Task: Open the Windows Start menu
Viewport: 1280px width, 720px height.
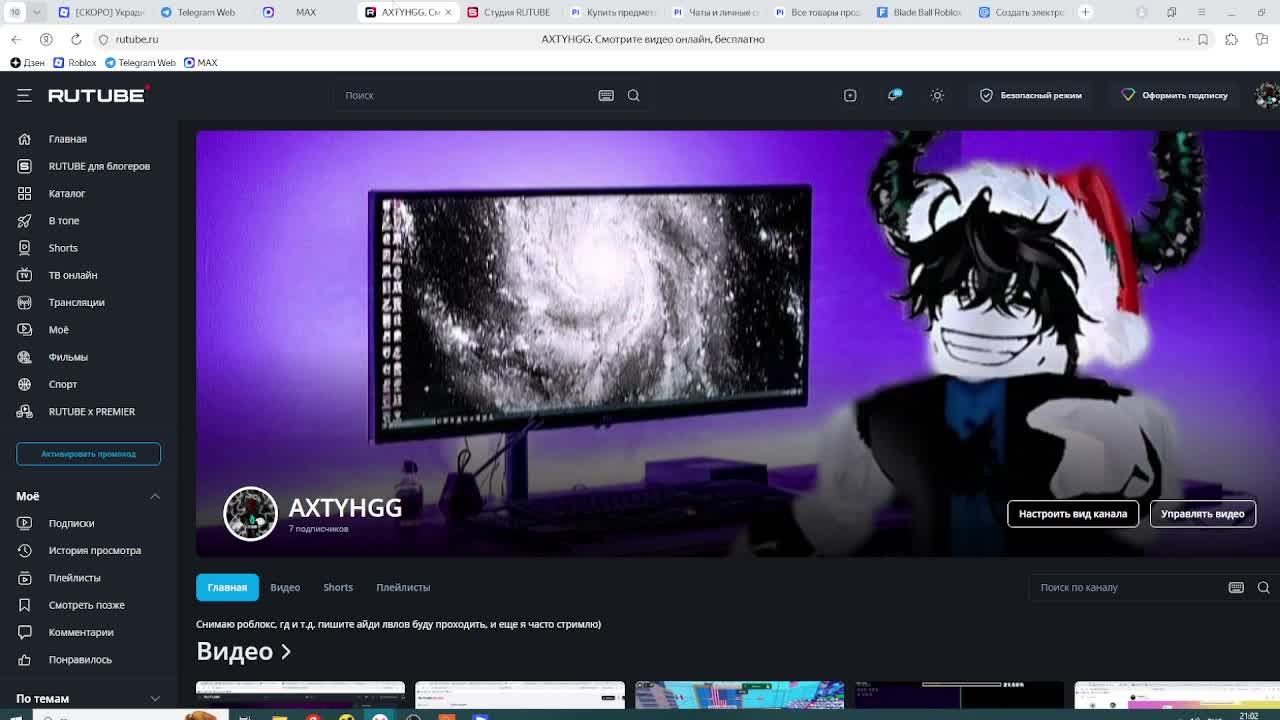Action: 15,716
